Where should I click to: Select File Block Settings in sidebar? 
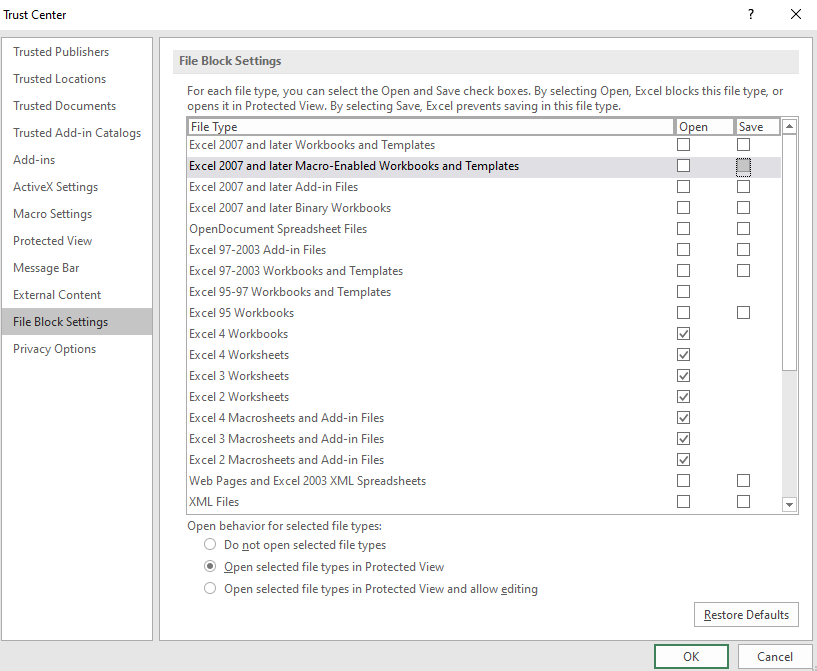click(77, 321)
